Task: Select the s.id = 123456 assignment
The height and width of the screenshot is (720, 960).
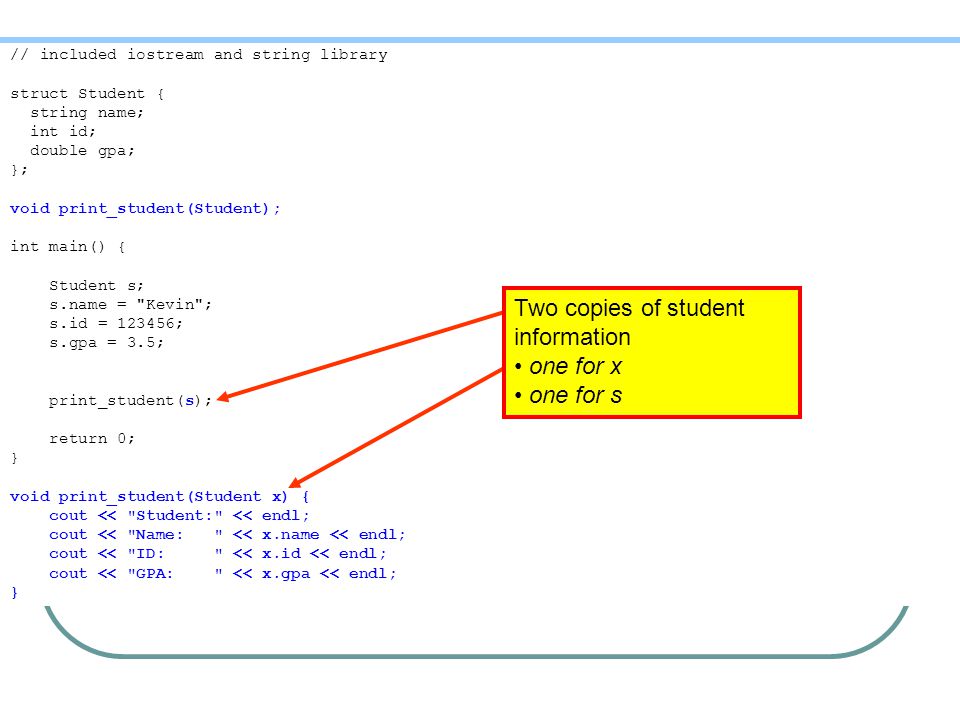Action: [x=116, y=323]
